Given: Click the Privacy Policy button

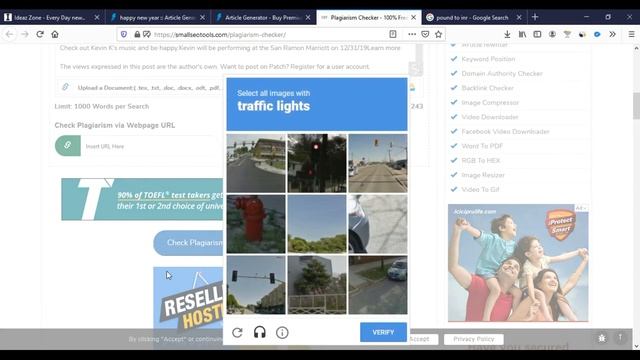Looking at the screenshot, I should (473, 339).
